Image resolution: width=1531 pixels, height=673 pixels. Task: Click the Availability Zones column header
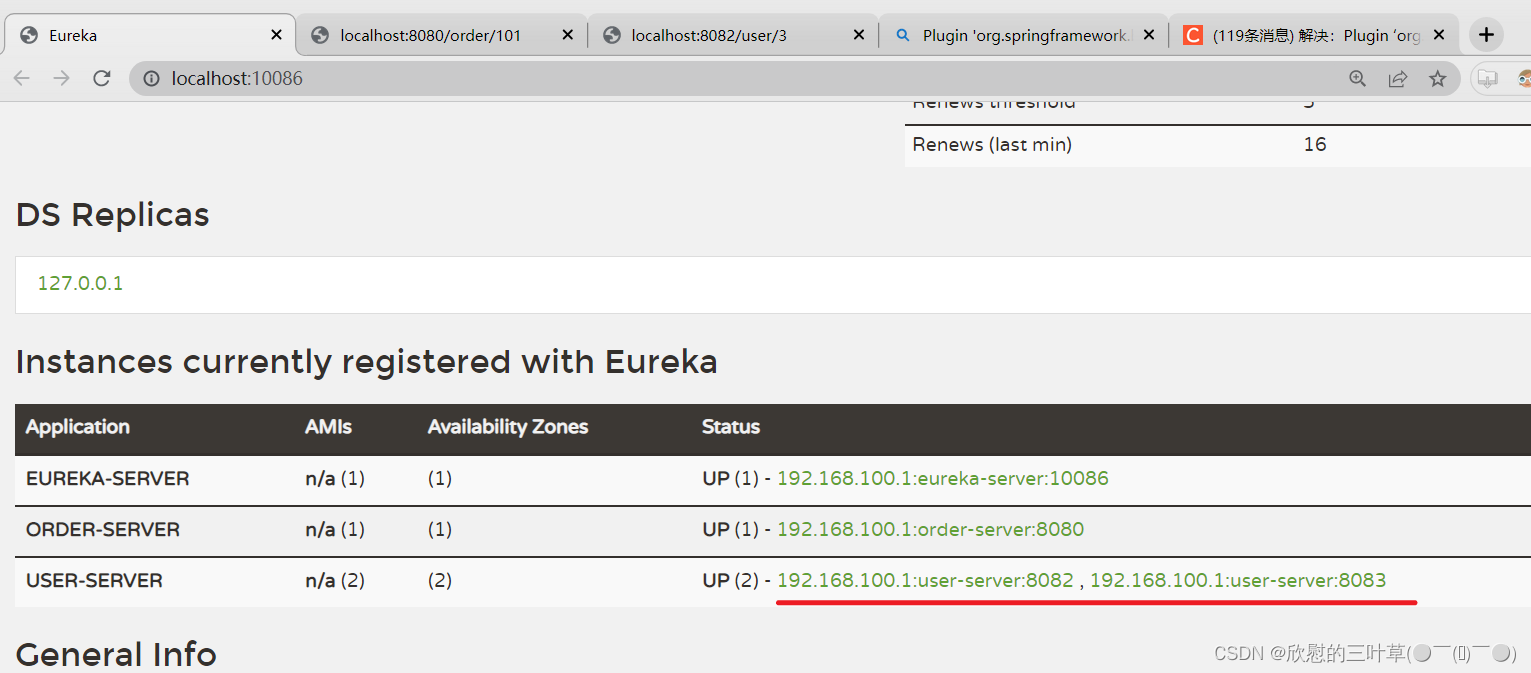pos(508,427)
